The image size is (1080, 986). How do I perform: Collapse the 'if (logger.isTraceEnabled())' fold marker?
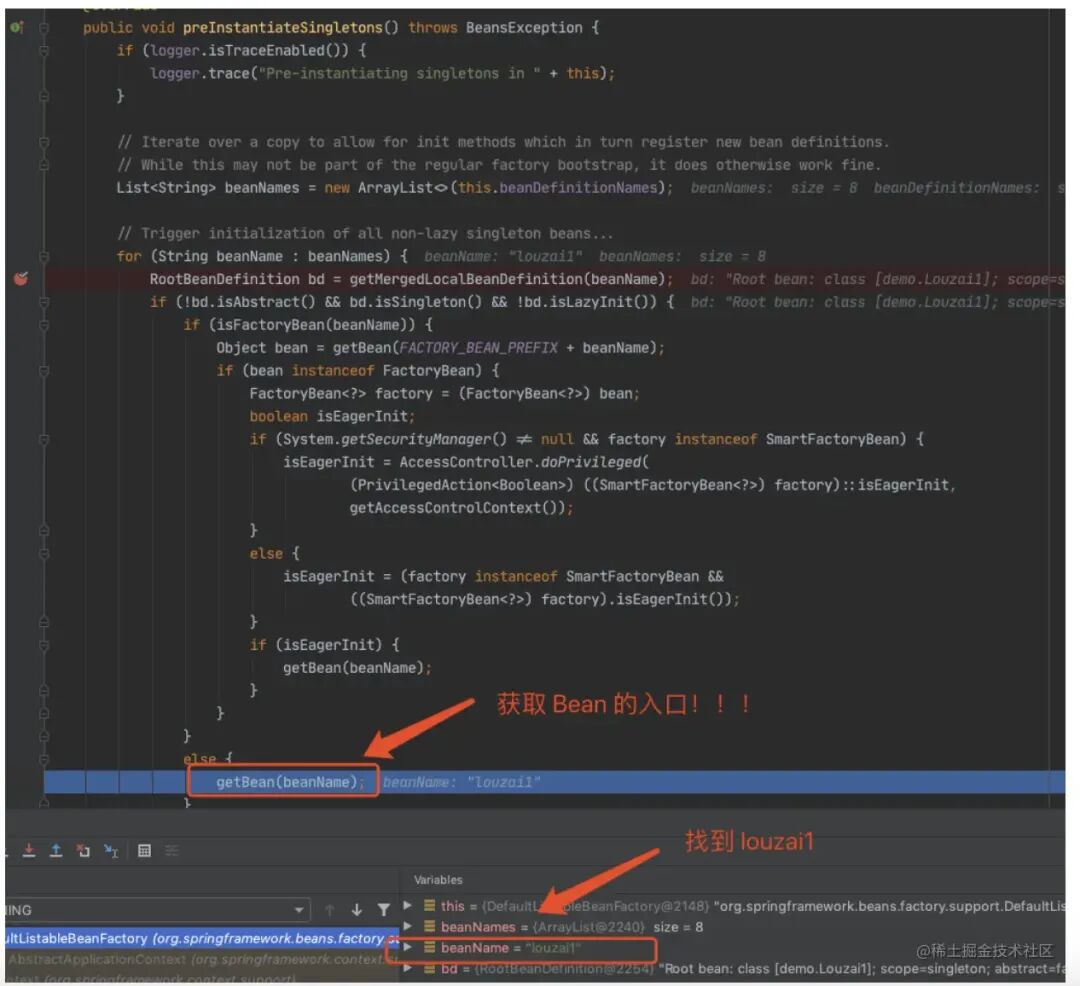(x=44, y=50)
